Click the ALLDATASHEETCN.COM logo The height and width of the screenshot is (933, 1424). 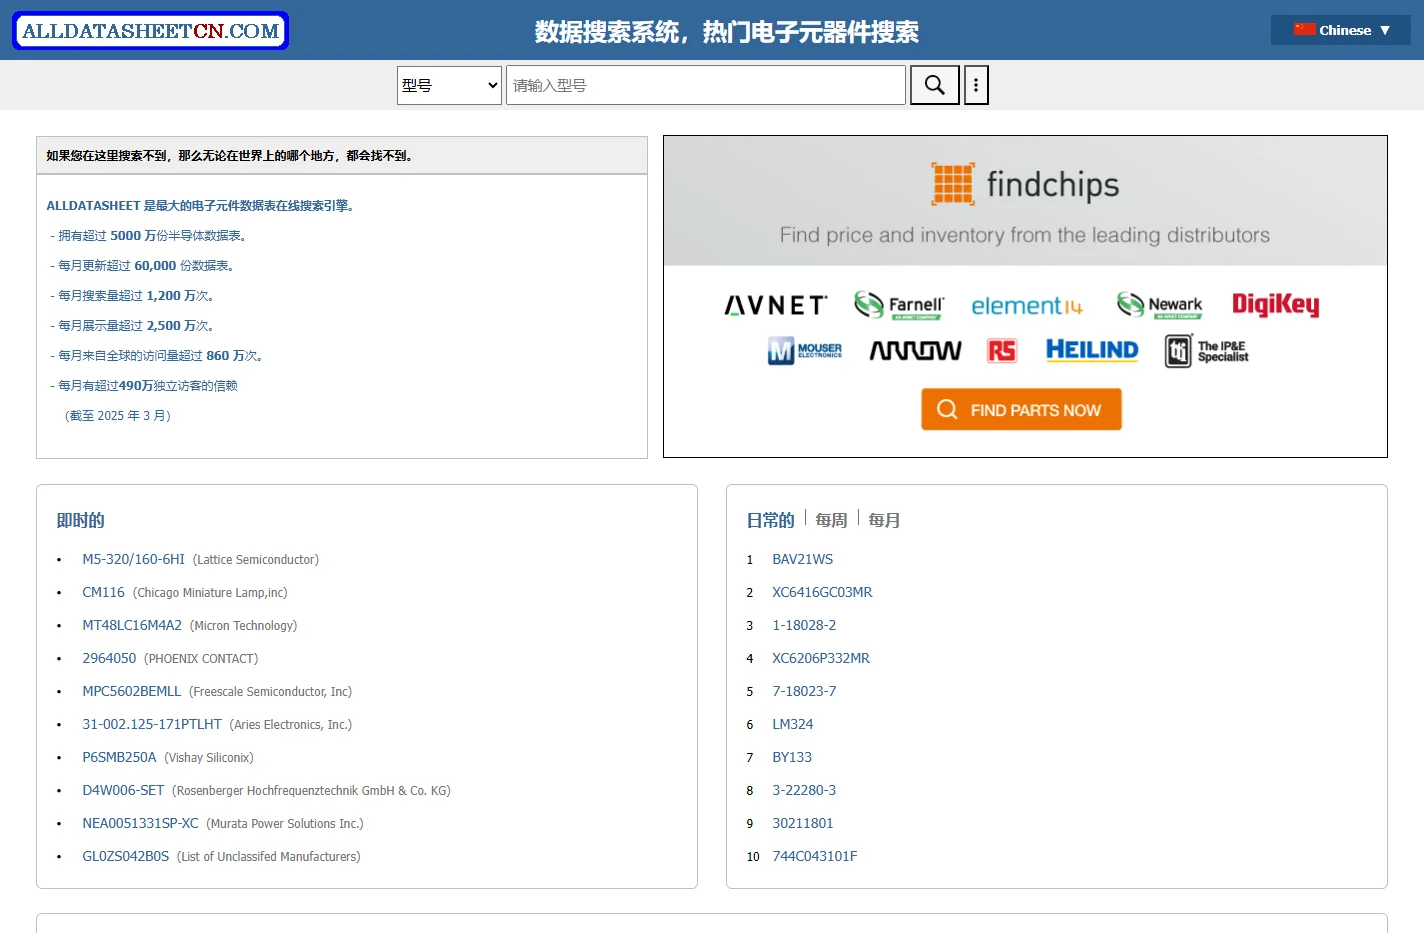click(x=150, y=31)
